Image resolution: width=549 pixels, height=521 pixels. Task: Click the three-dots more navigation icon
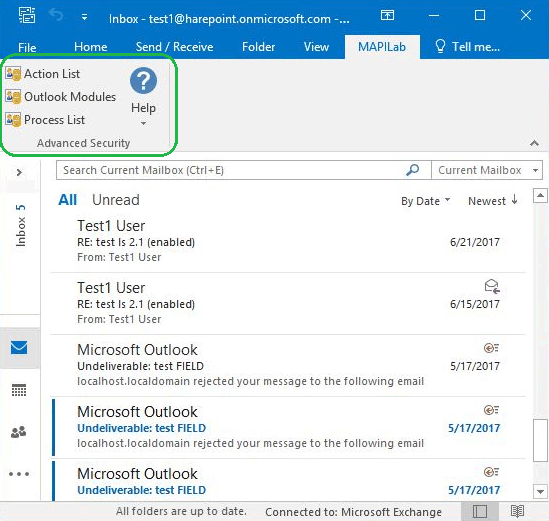point(19,474)
